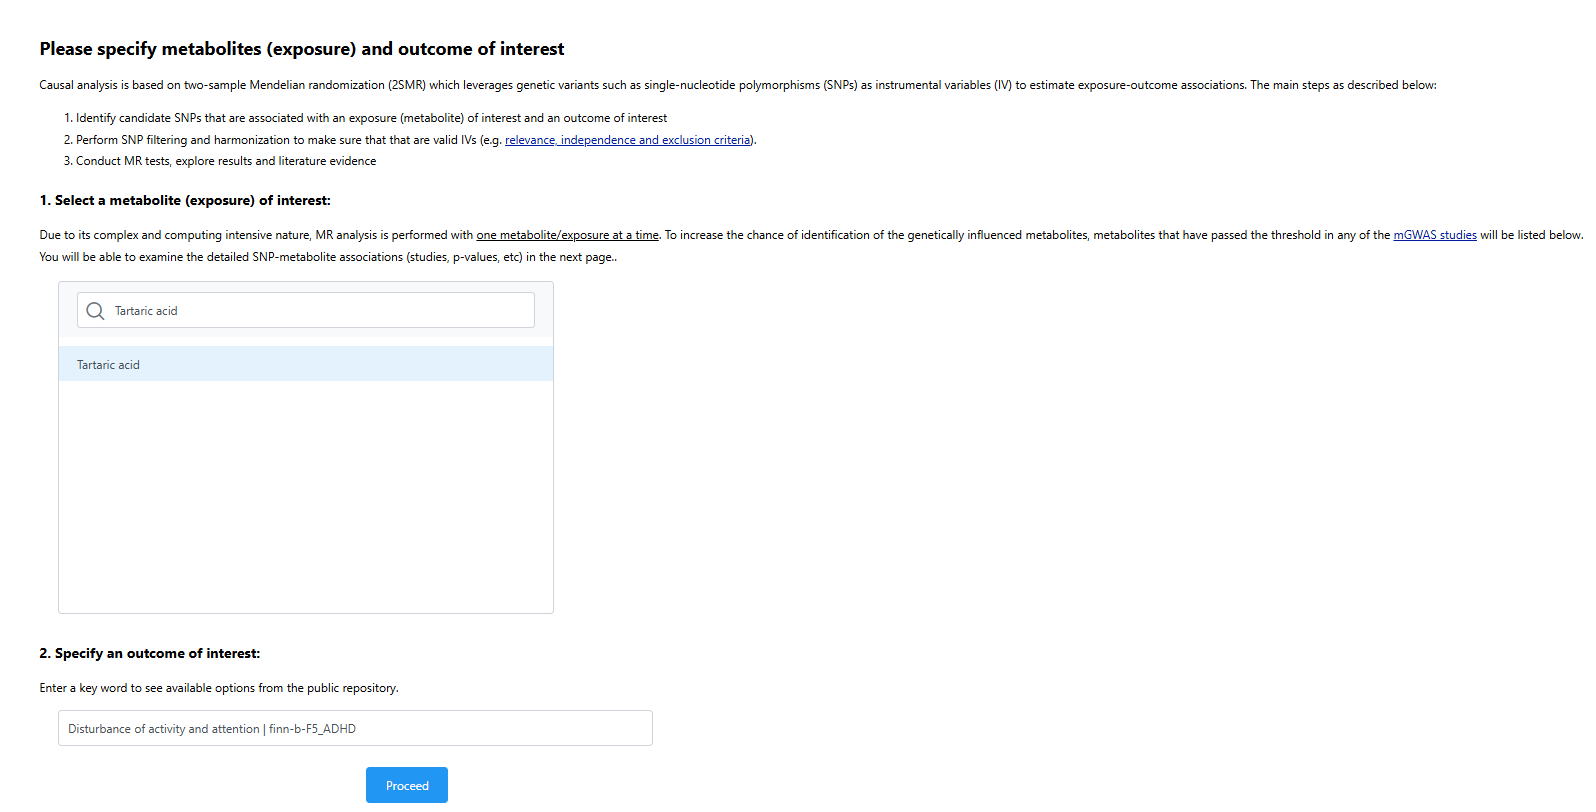The image size is (1596, 812).
Task: Click the 'Specify an outcome of interest' heading
Action: (150, 654)
